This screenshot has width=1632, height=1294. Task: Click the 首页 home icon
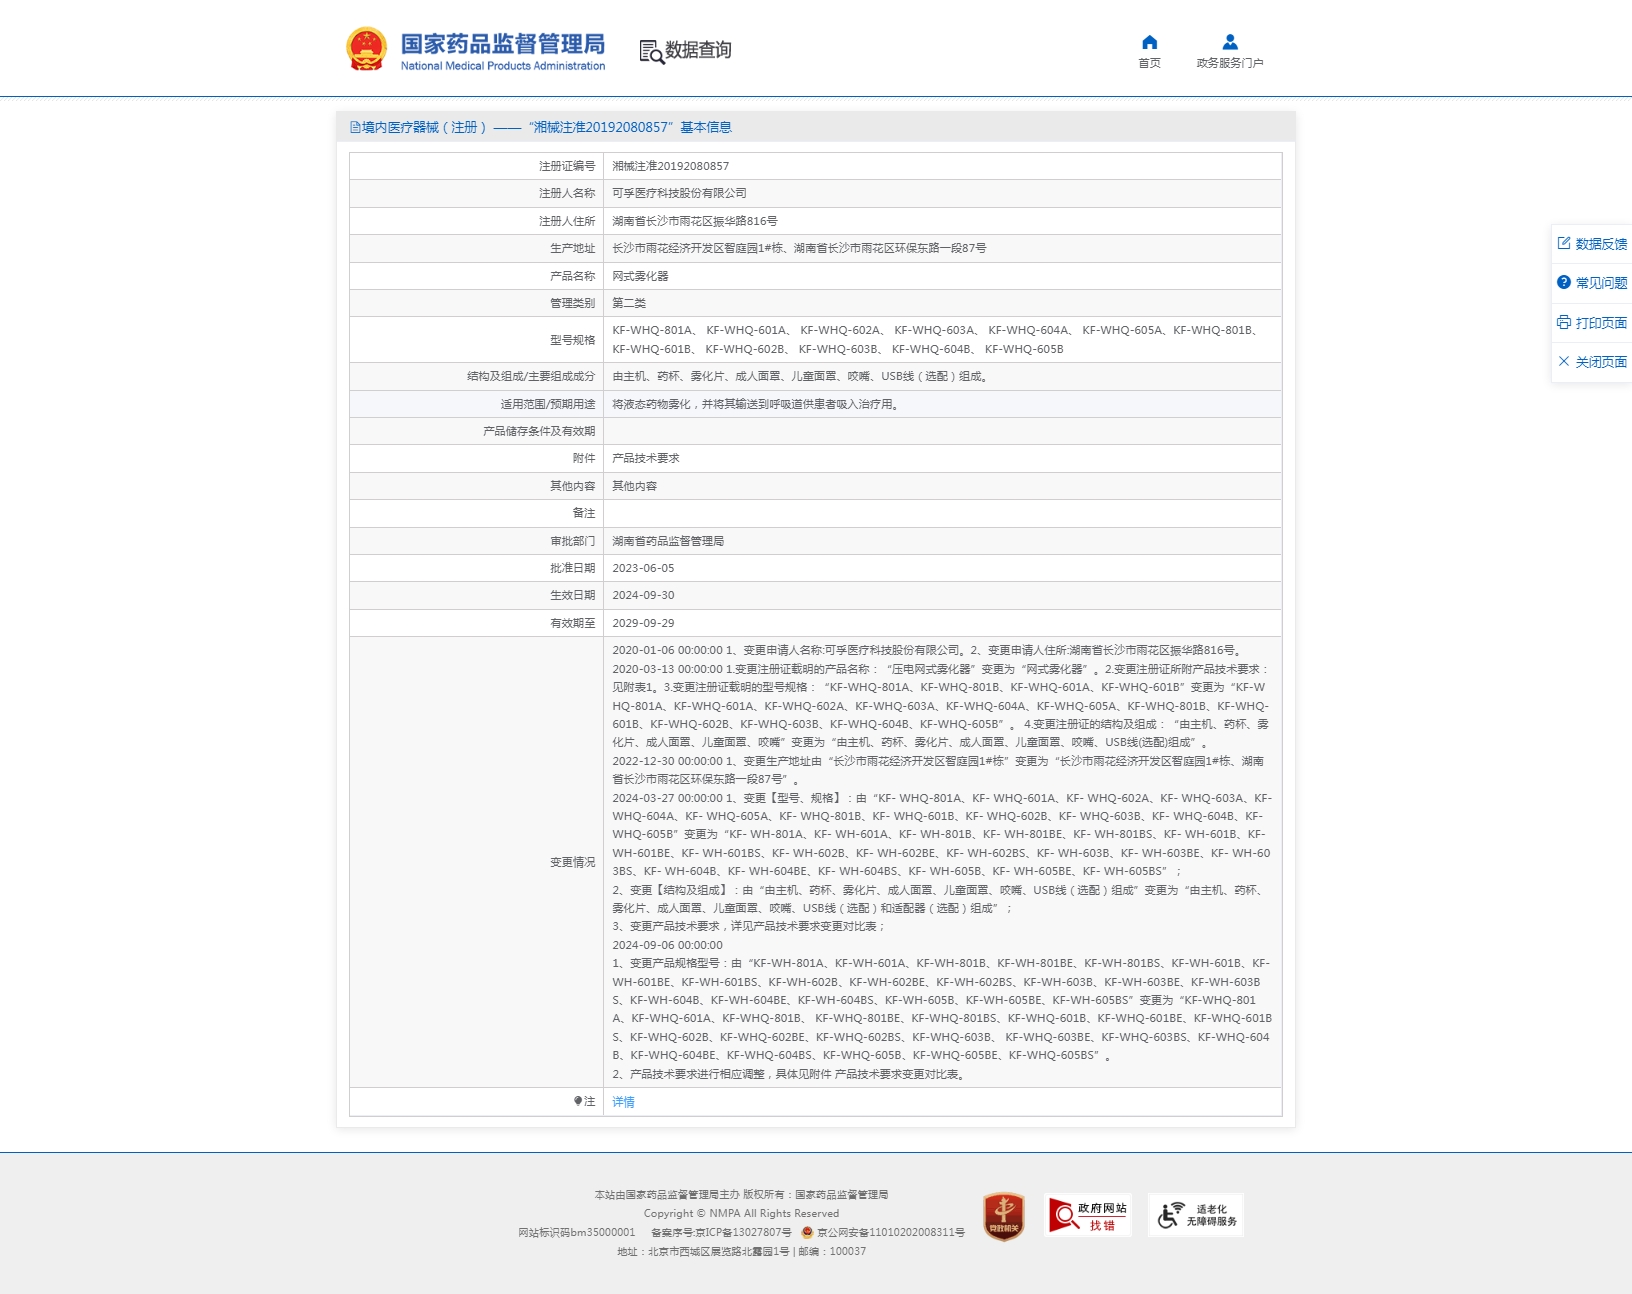tap(1150, 43)
